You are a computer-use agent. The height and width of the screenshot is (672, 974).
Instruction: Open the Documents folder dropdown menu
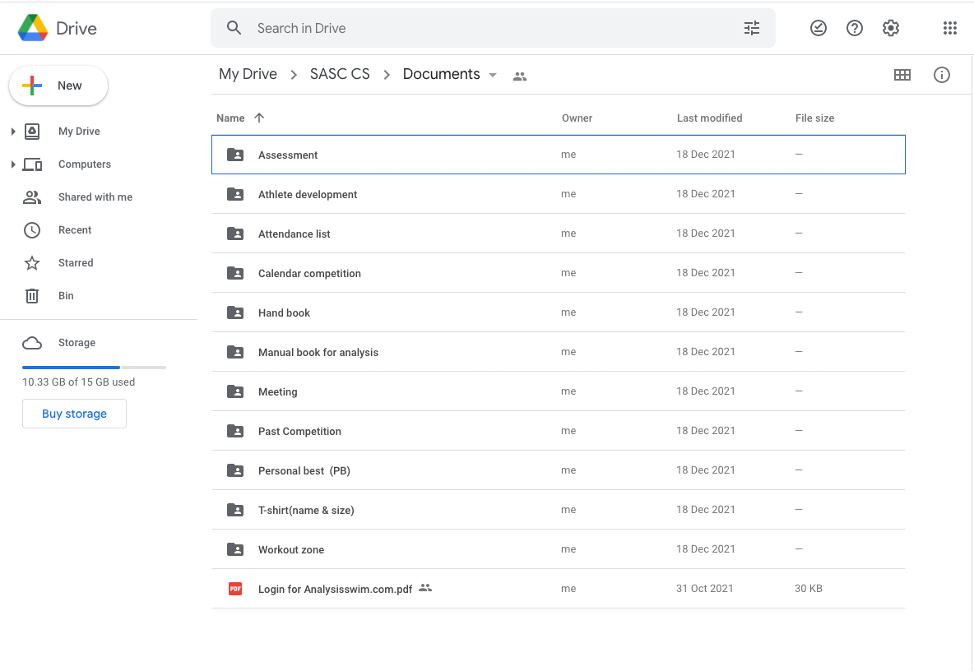(x=492, y=75)
